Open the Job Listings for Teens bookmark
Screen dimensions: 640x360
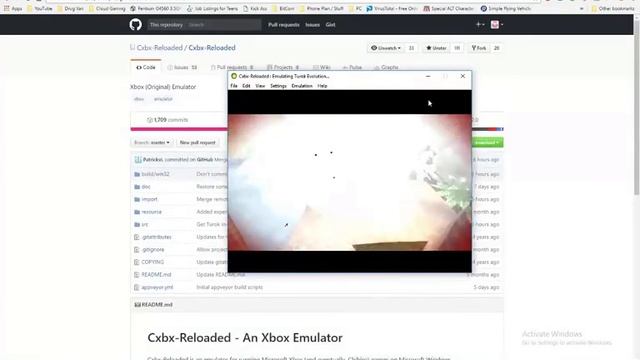tap(212, 9)
